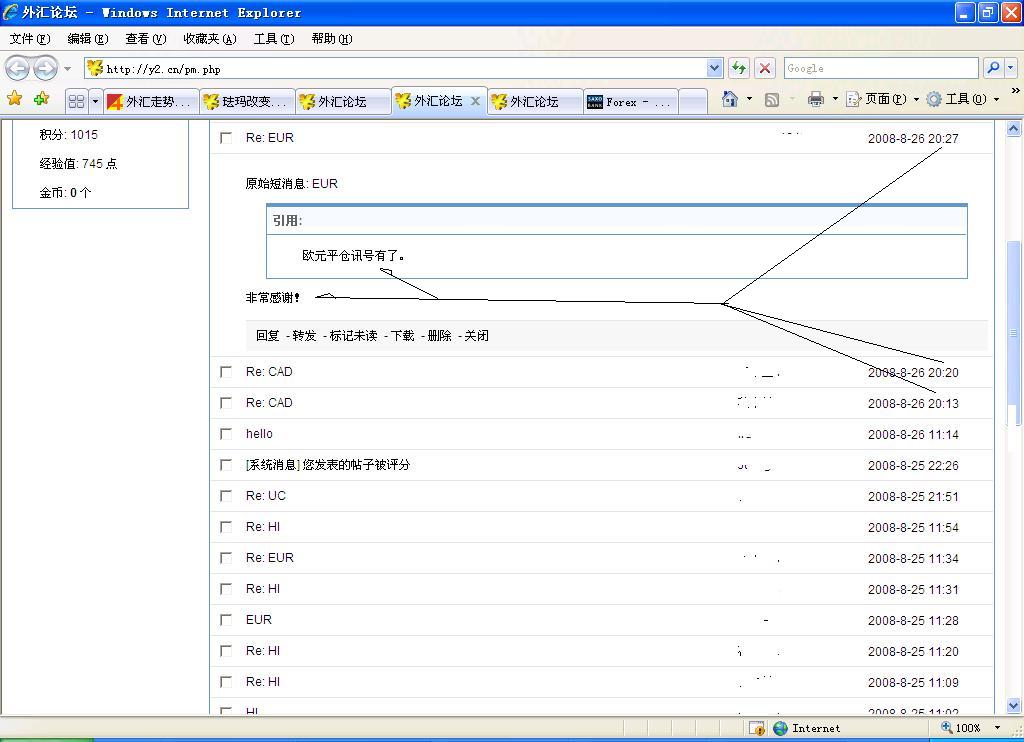
Task: Click the Internet Explorer title bar icon
Action: (x=10, y=12)
